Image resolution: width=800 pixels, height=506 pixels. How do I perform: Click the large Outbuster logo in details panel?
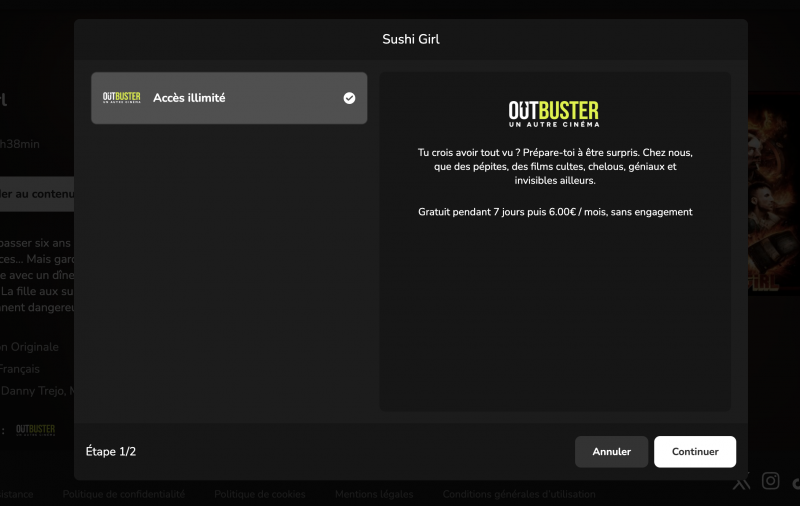[554, 113]
